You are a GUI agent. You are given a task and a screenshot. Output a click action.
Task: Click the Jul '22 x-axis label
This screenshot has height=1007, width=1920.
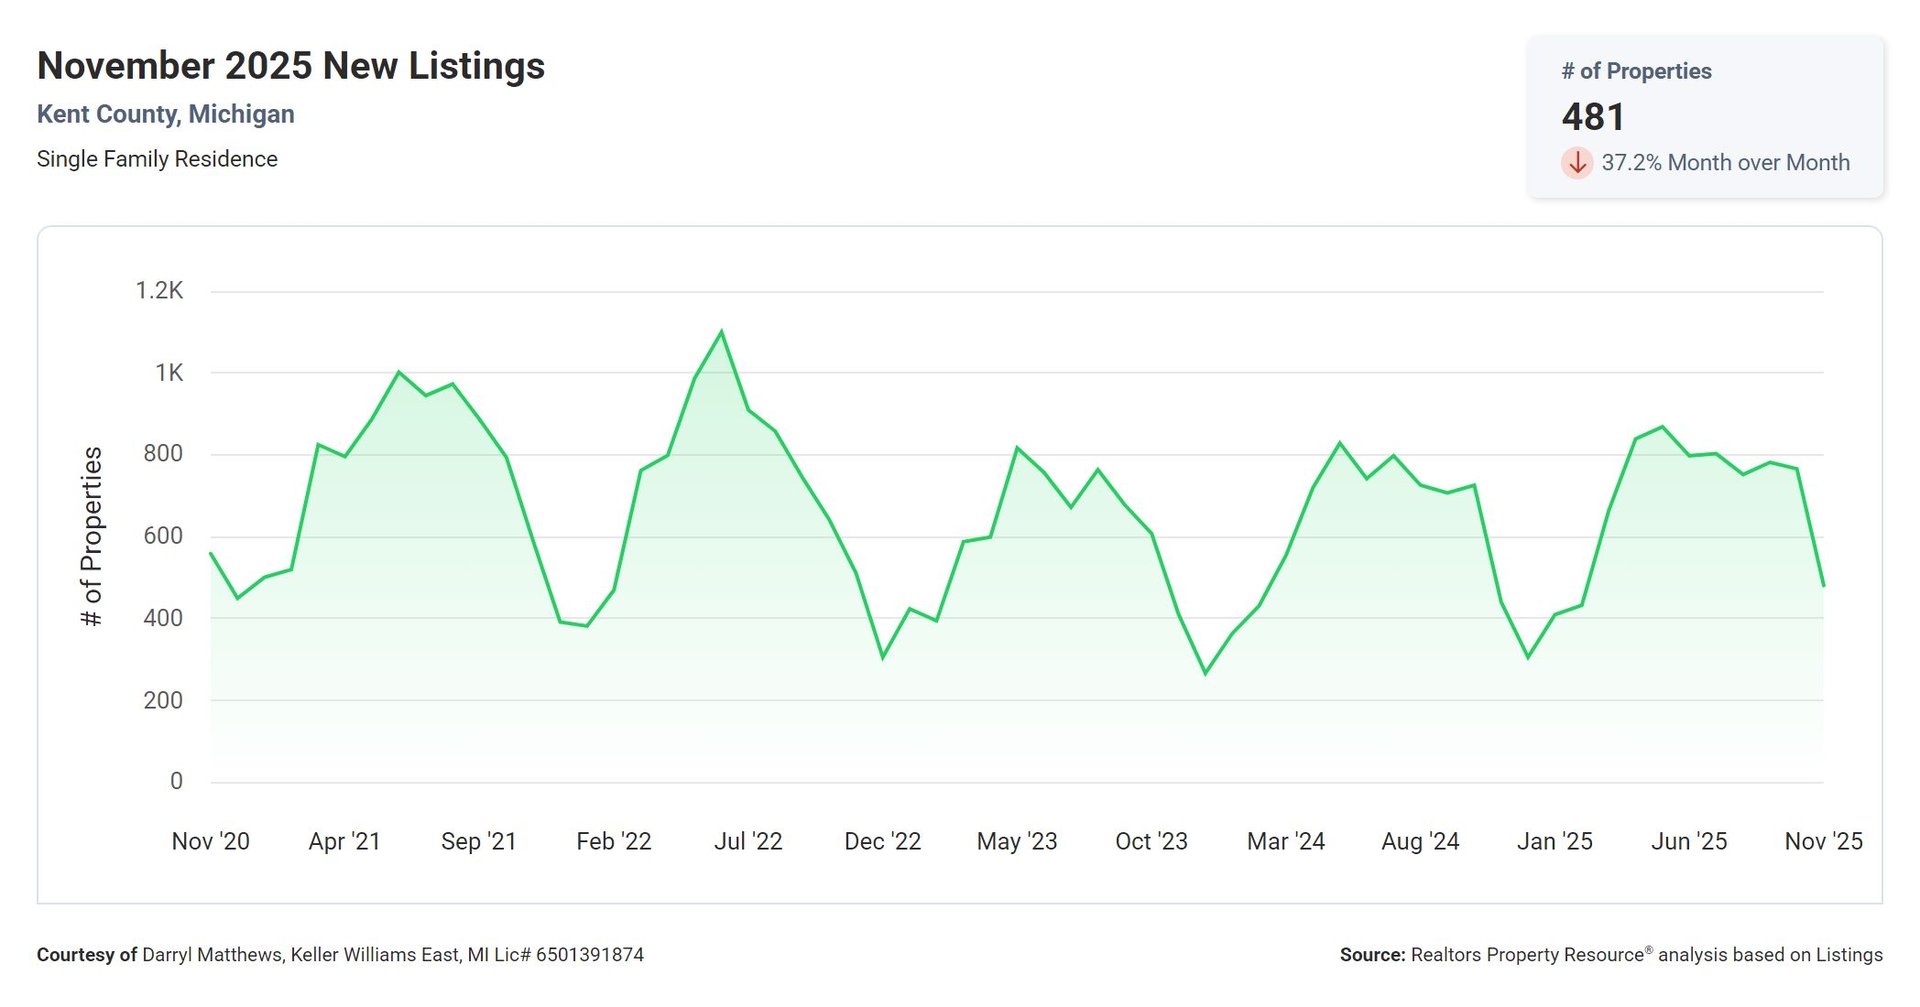click(748, 841)
